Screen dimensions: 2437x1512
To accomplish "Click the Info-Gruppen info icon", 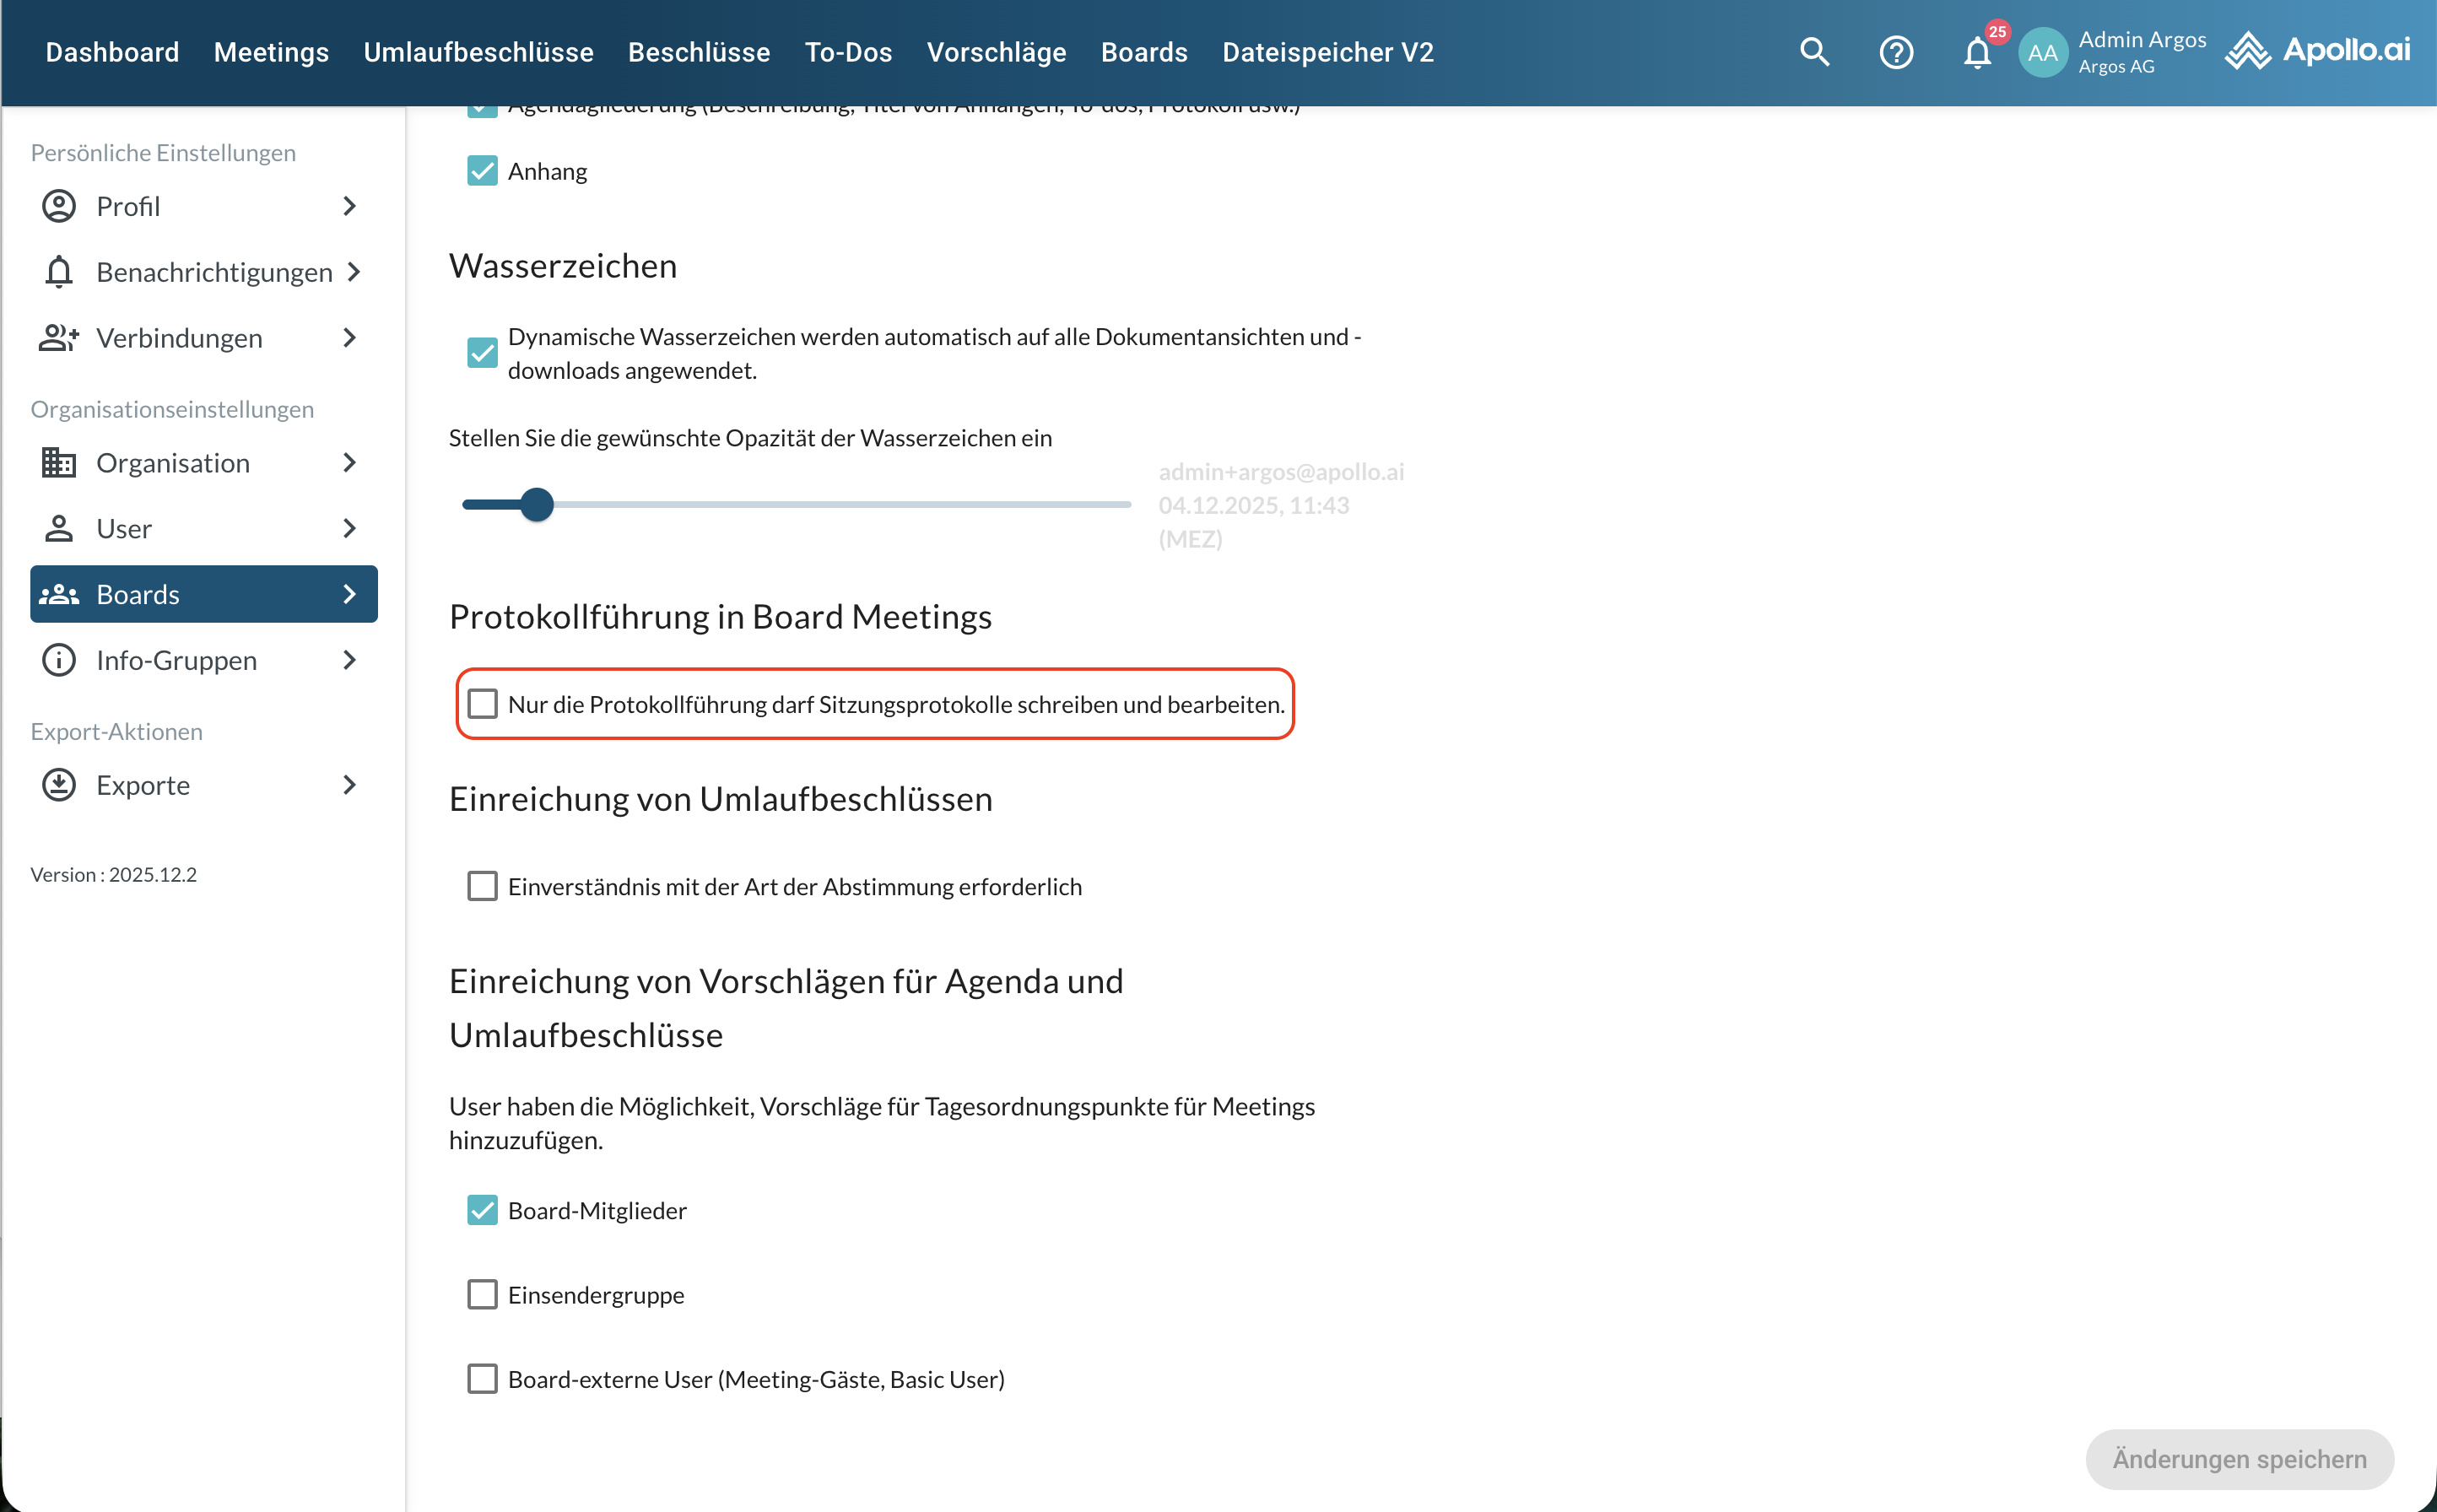I will click(59, 660).
